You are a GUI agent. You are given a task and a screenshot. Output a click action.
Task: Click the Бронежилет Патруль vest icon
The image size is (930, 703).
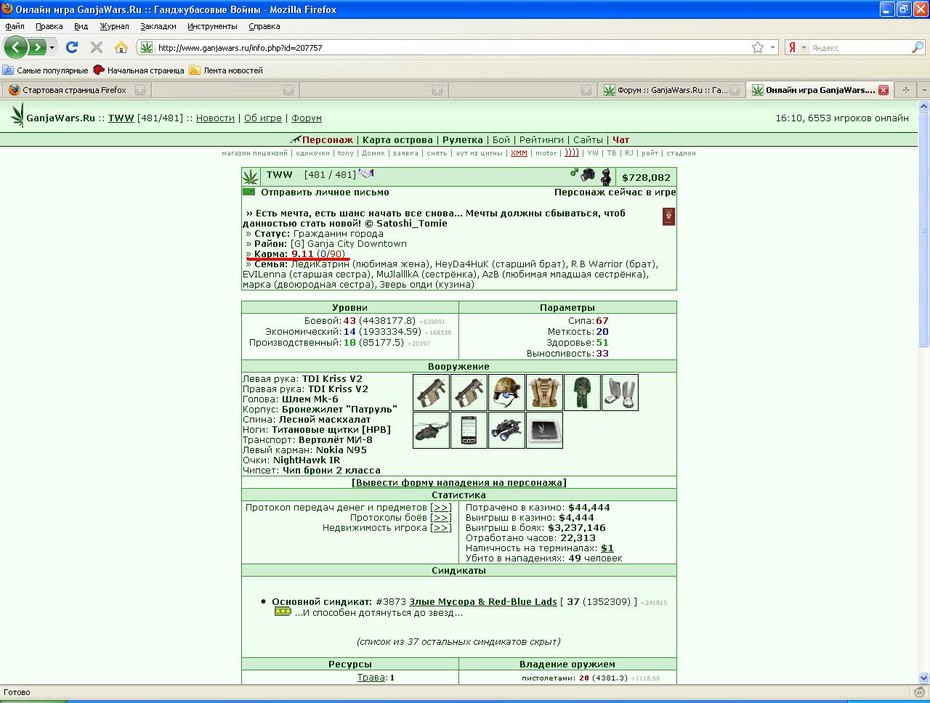(544, 392)
